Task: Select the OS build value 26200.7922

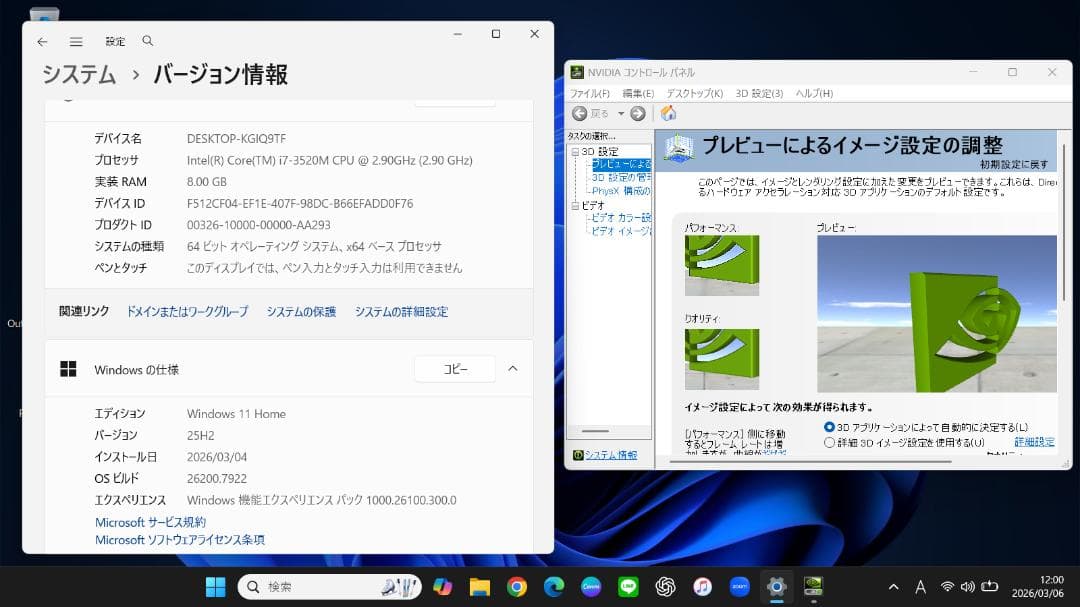Action: tap(216, 478)
